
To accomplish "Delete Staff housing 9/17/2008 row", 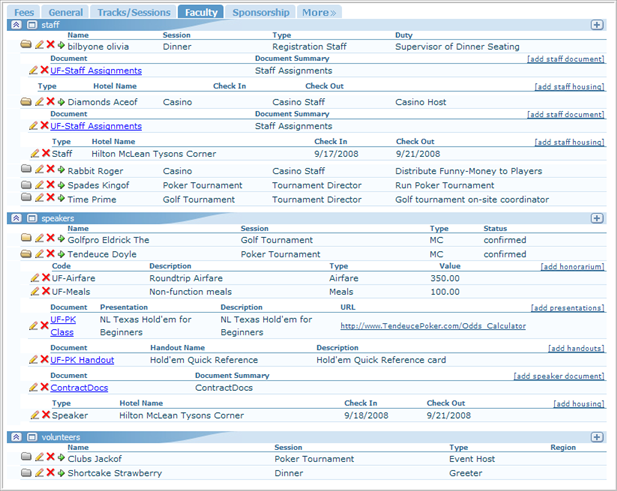I will pos(46,153).
